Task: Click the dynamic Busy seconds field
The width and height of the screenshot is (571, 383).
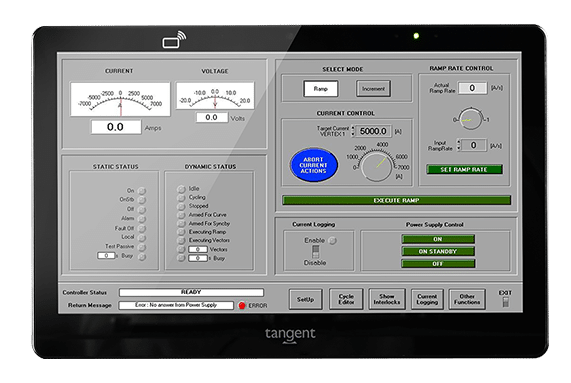Action: [x=198, y=258]
